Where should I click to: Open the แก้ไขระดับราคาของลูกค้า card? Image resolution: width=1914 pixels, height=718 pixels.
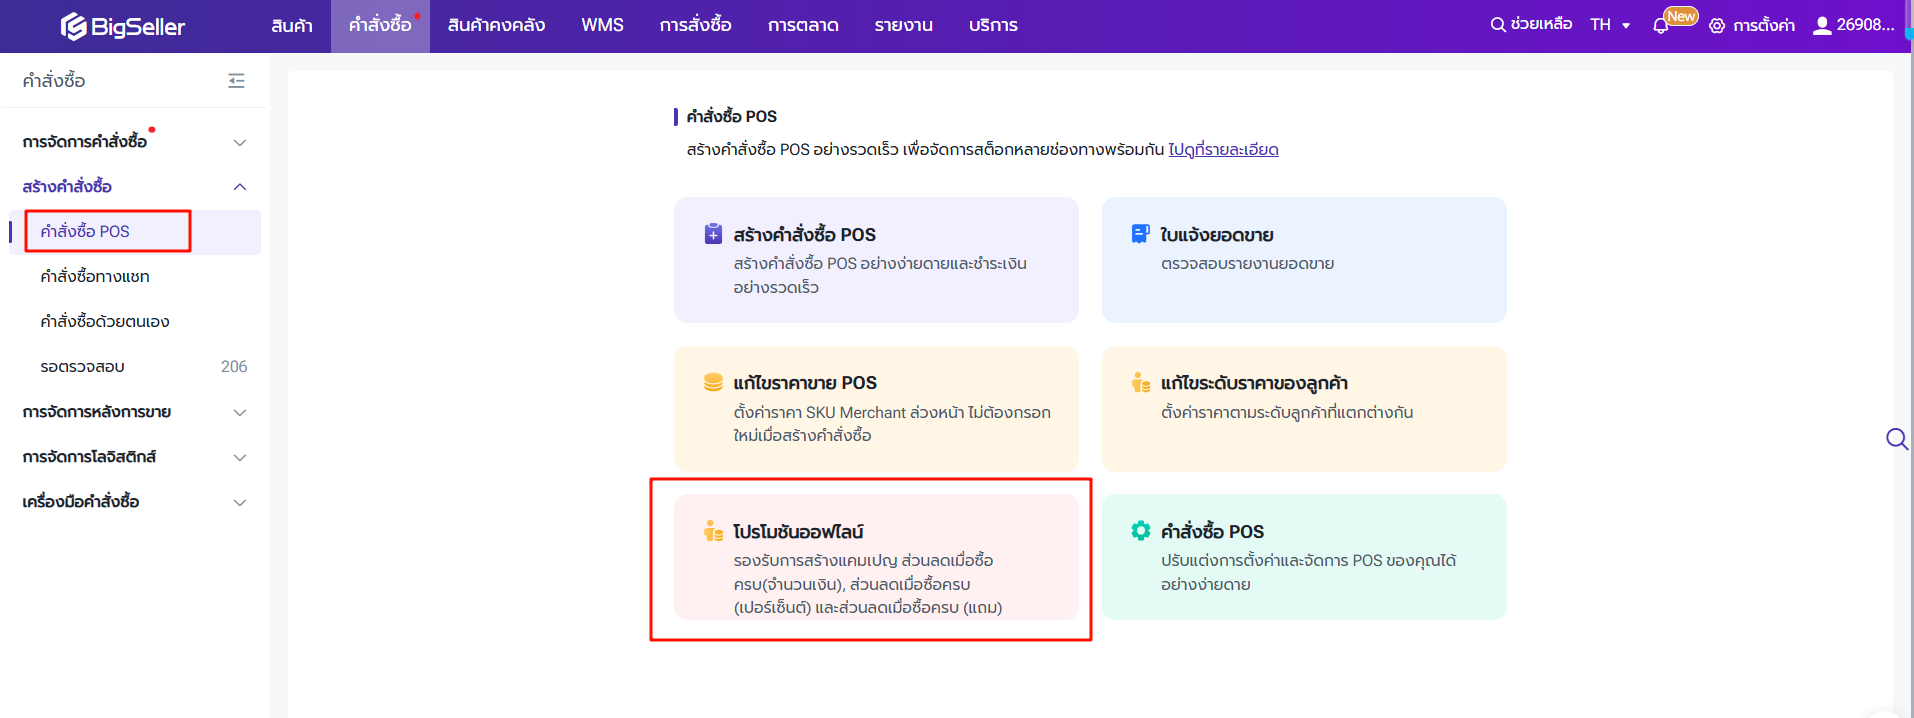[x=1304, y=408]
